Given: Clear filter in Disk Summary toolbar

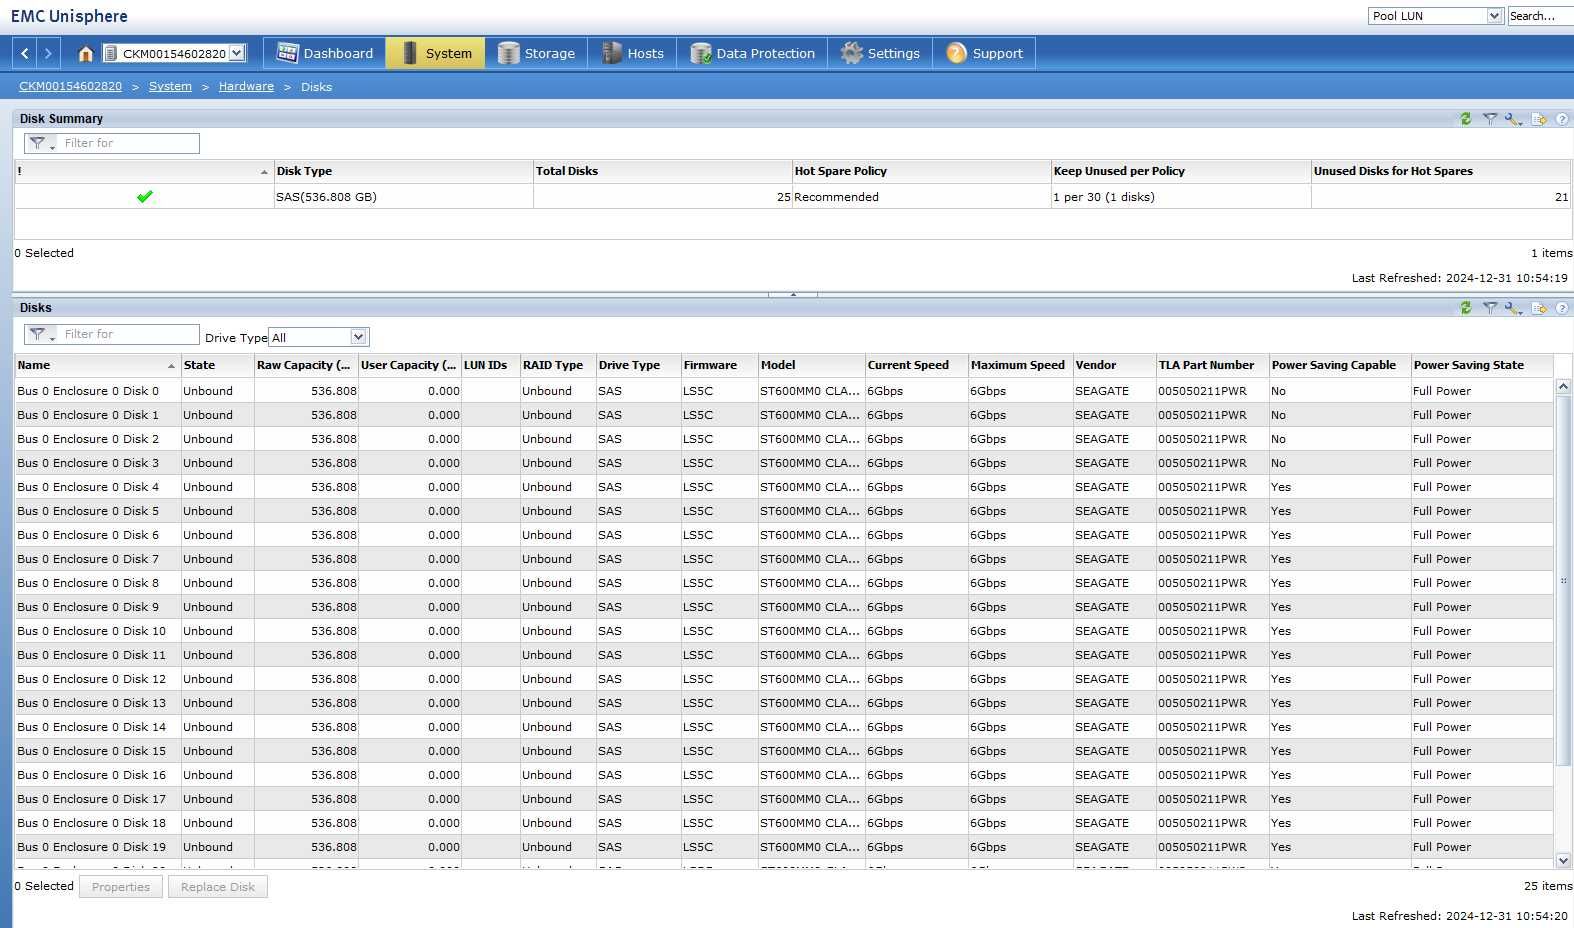Looking at the screenshot, I should [1489, 118].
